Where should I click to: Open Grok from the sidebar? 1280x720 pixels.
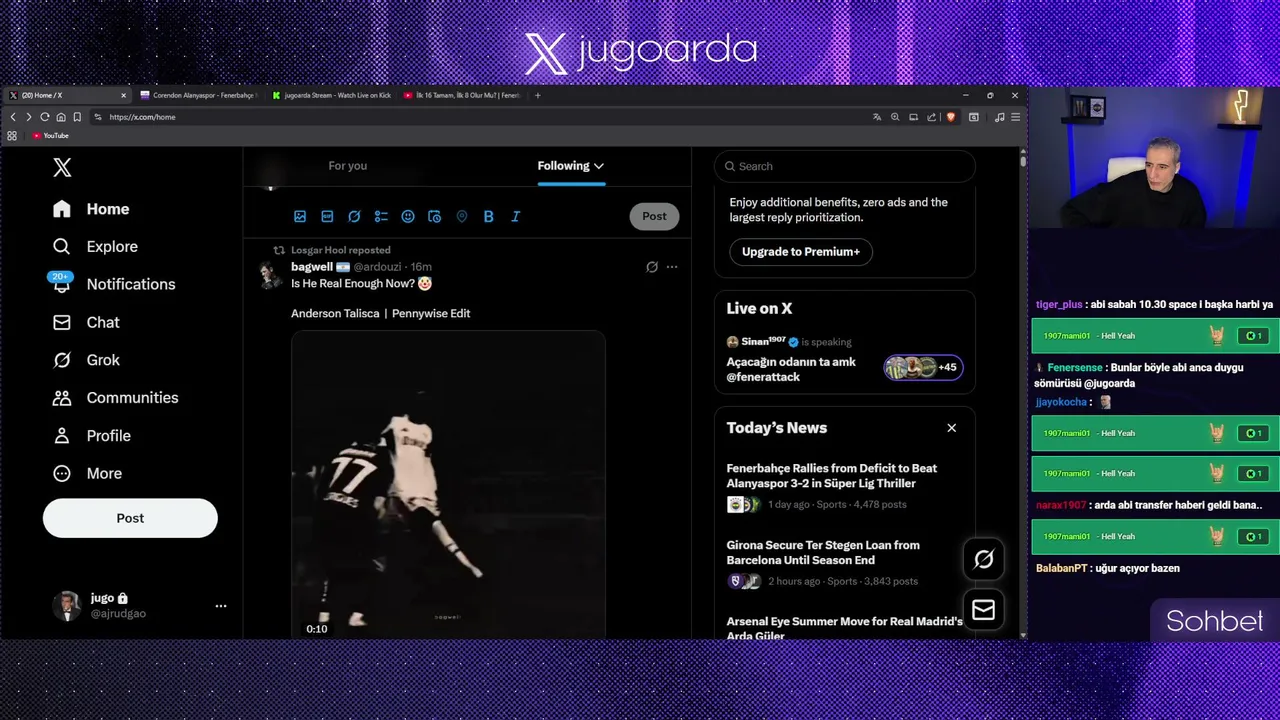[x=86, y=360]
